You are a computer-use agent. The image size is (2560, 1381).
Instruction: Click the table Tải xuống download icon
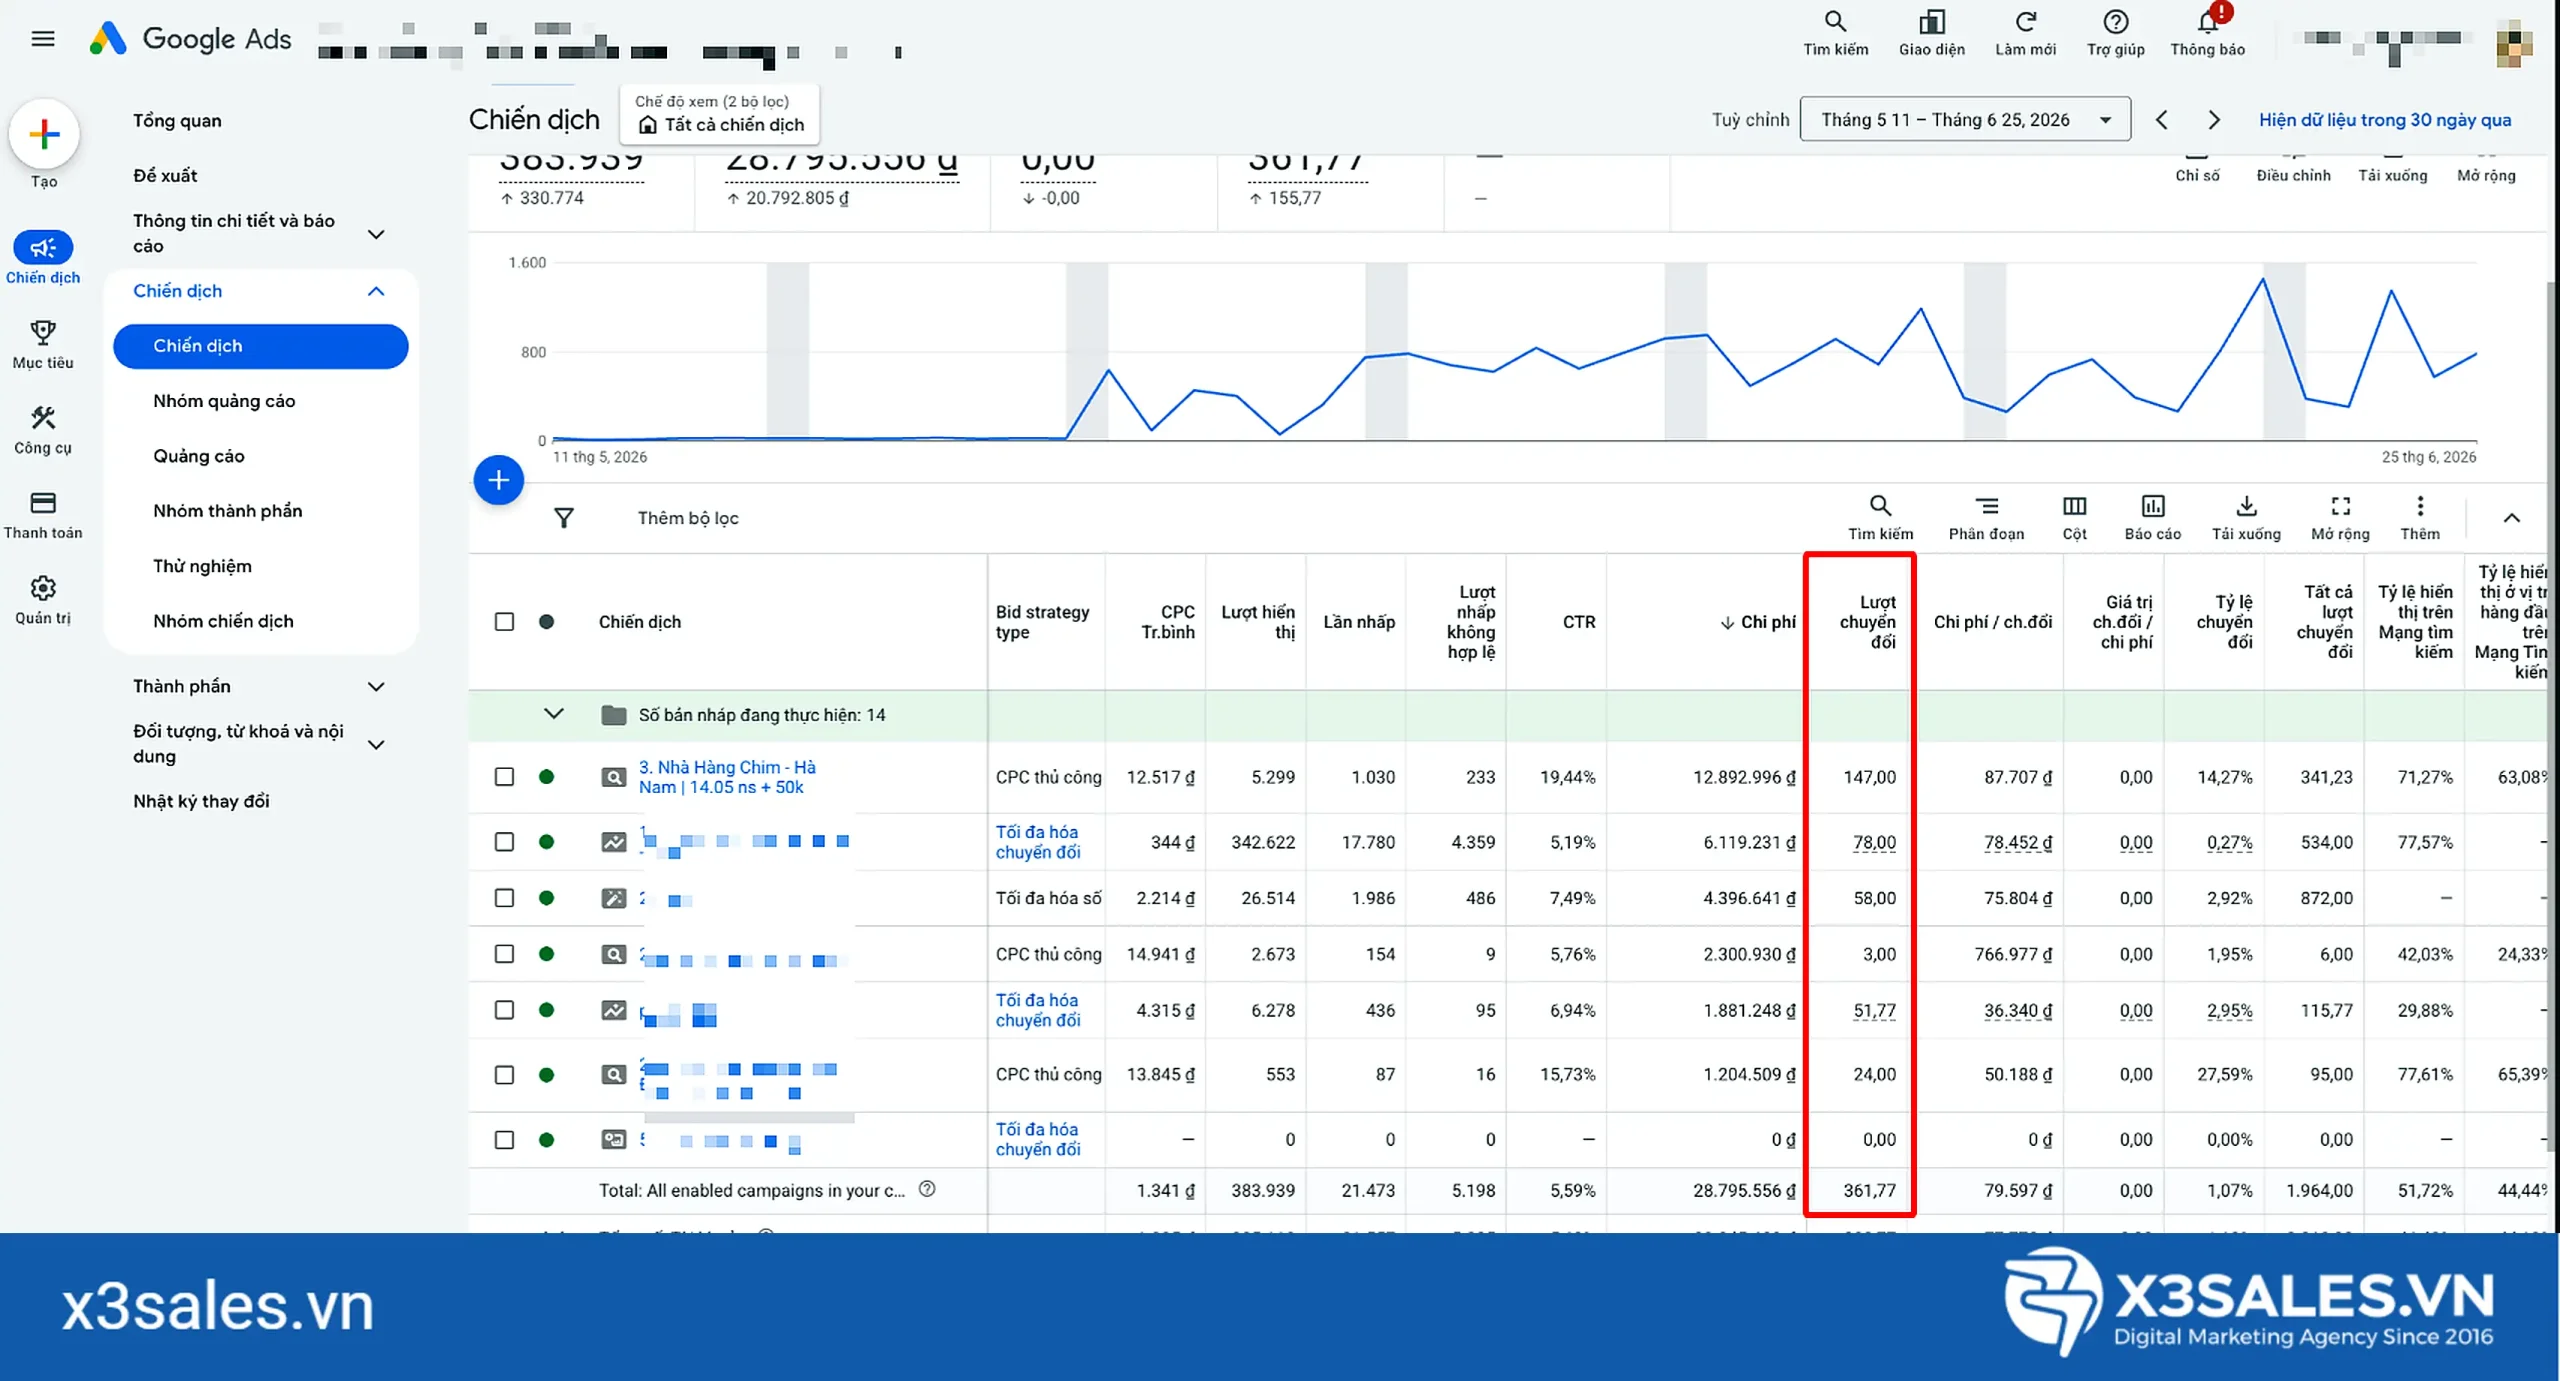(2245, 517)
